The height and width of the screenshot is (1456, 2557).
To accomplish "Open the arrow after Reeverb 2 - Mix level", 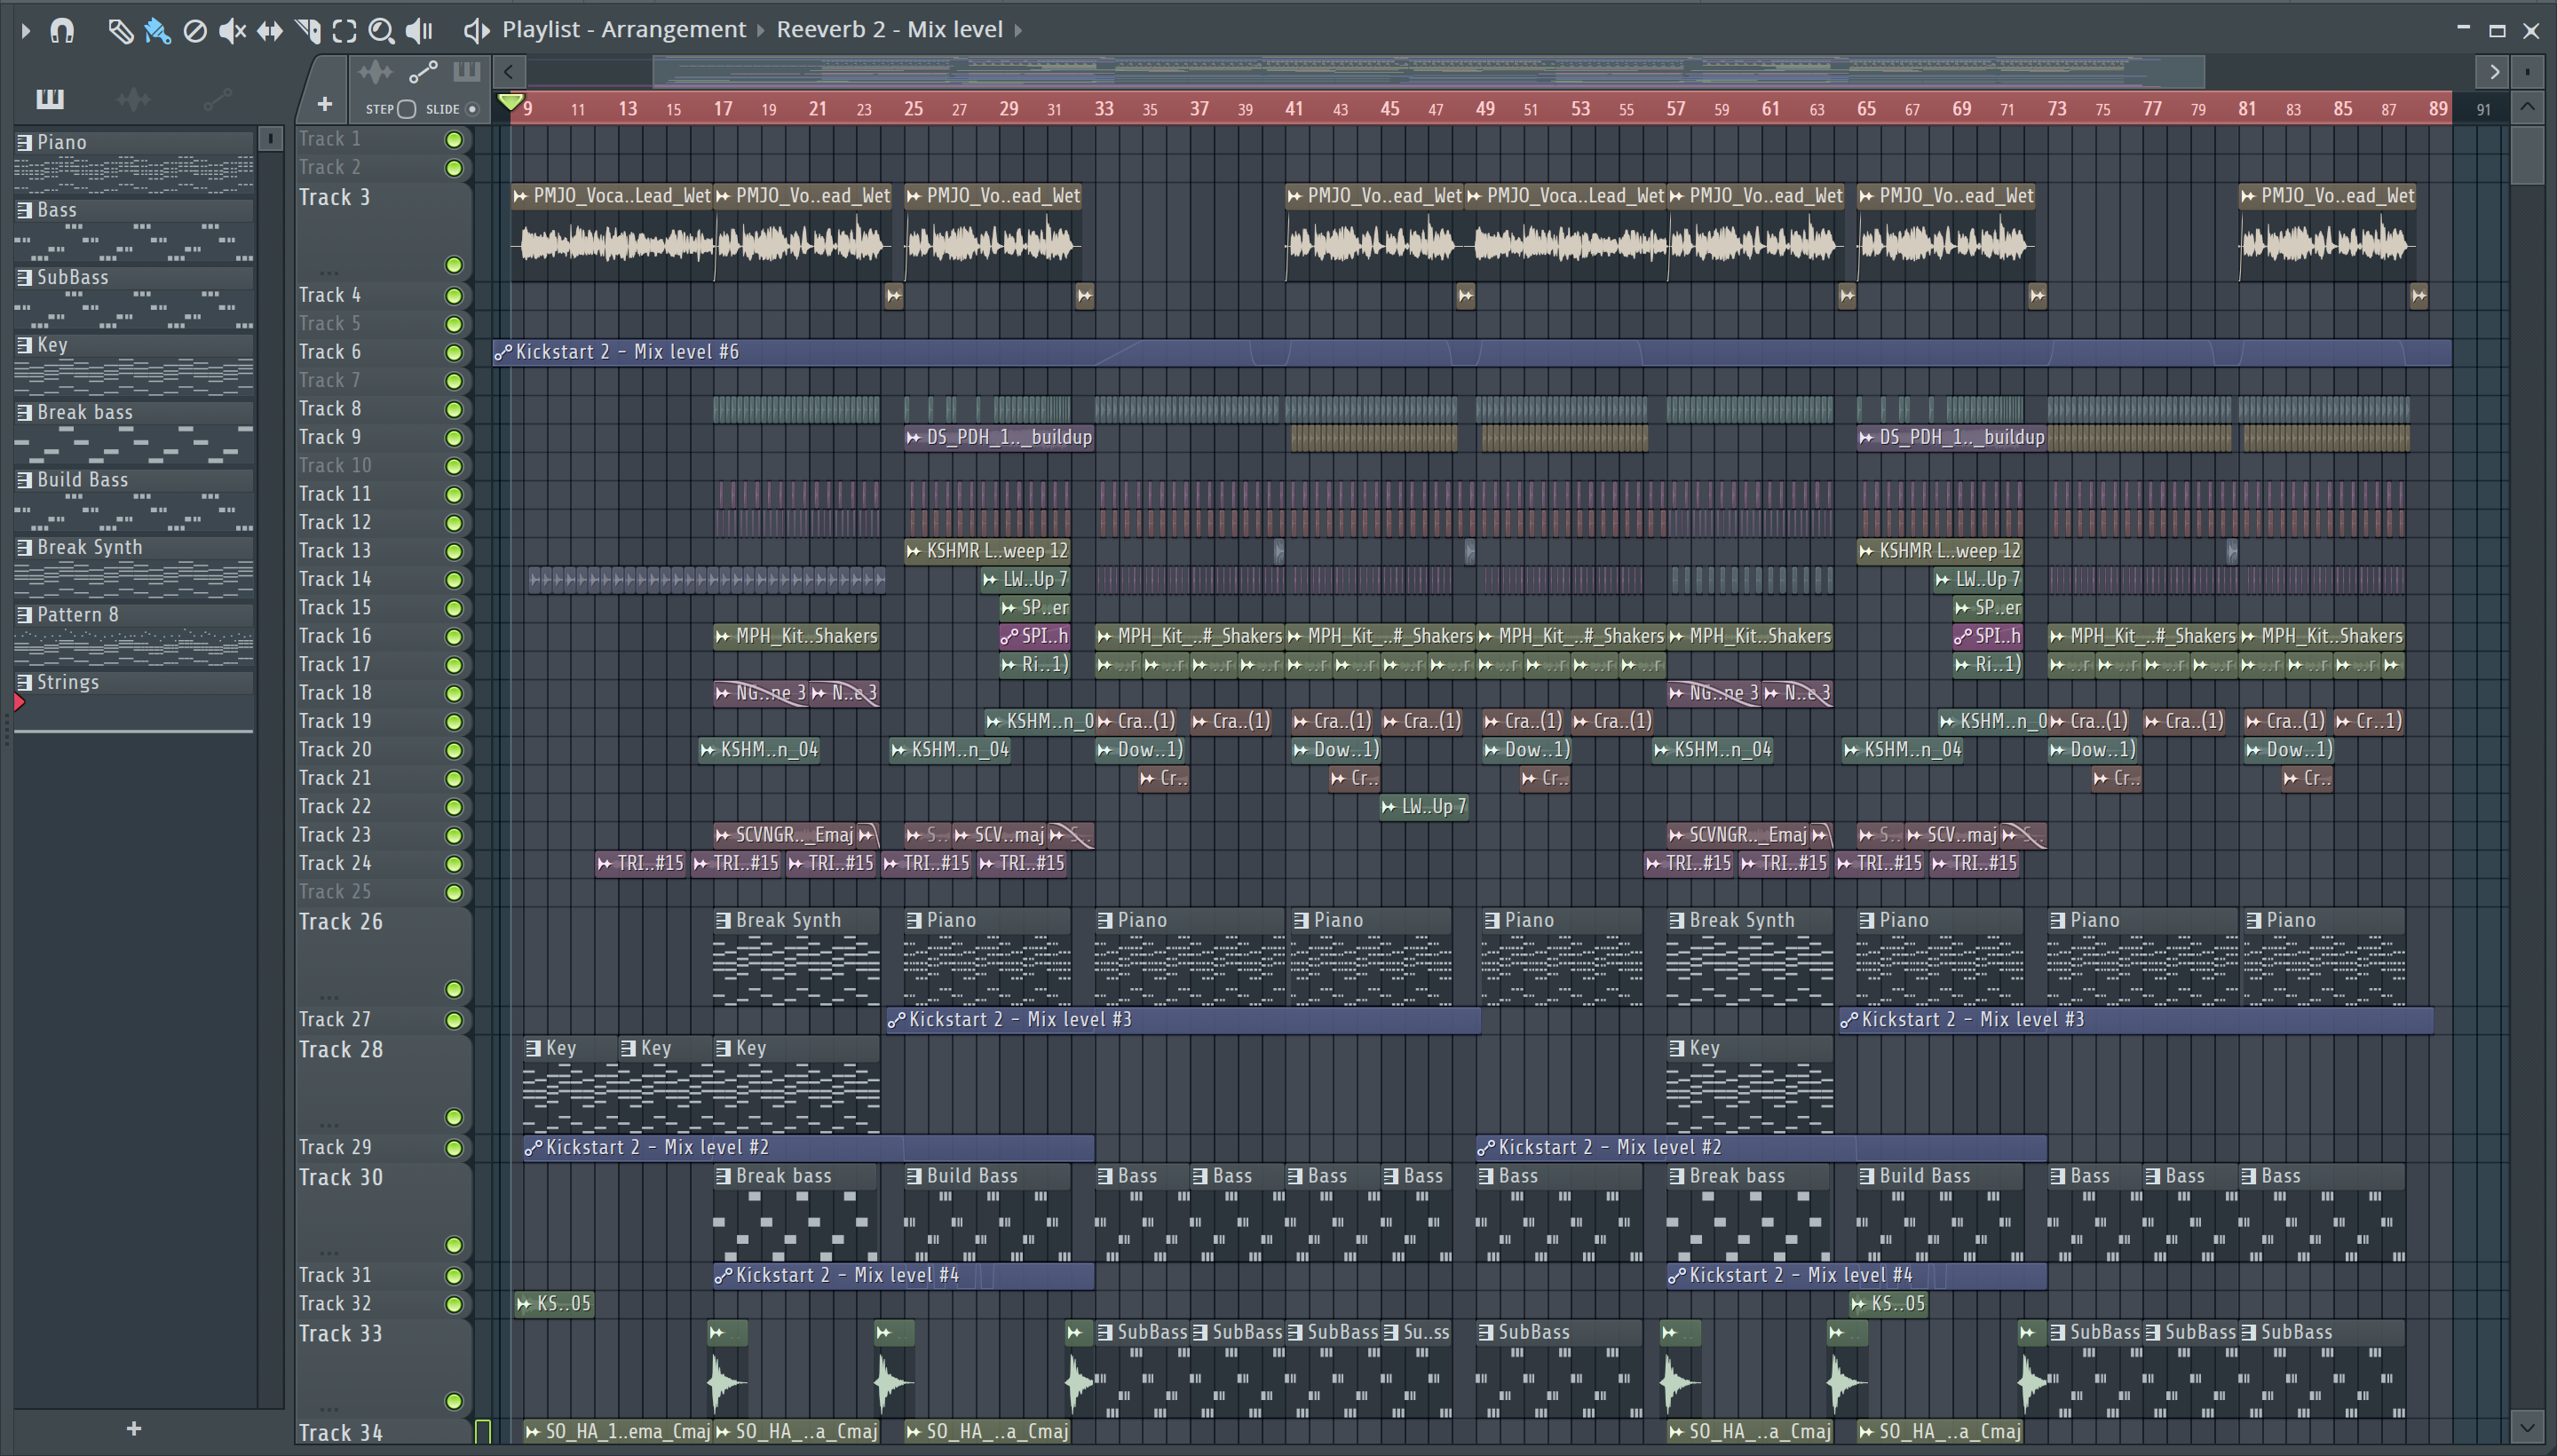I will coord(1018,31).
